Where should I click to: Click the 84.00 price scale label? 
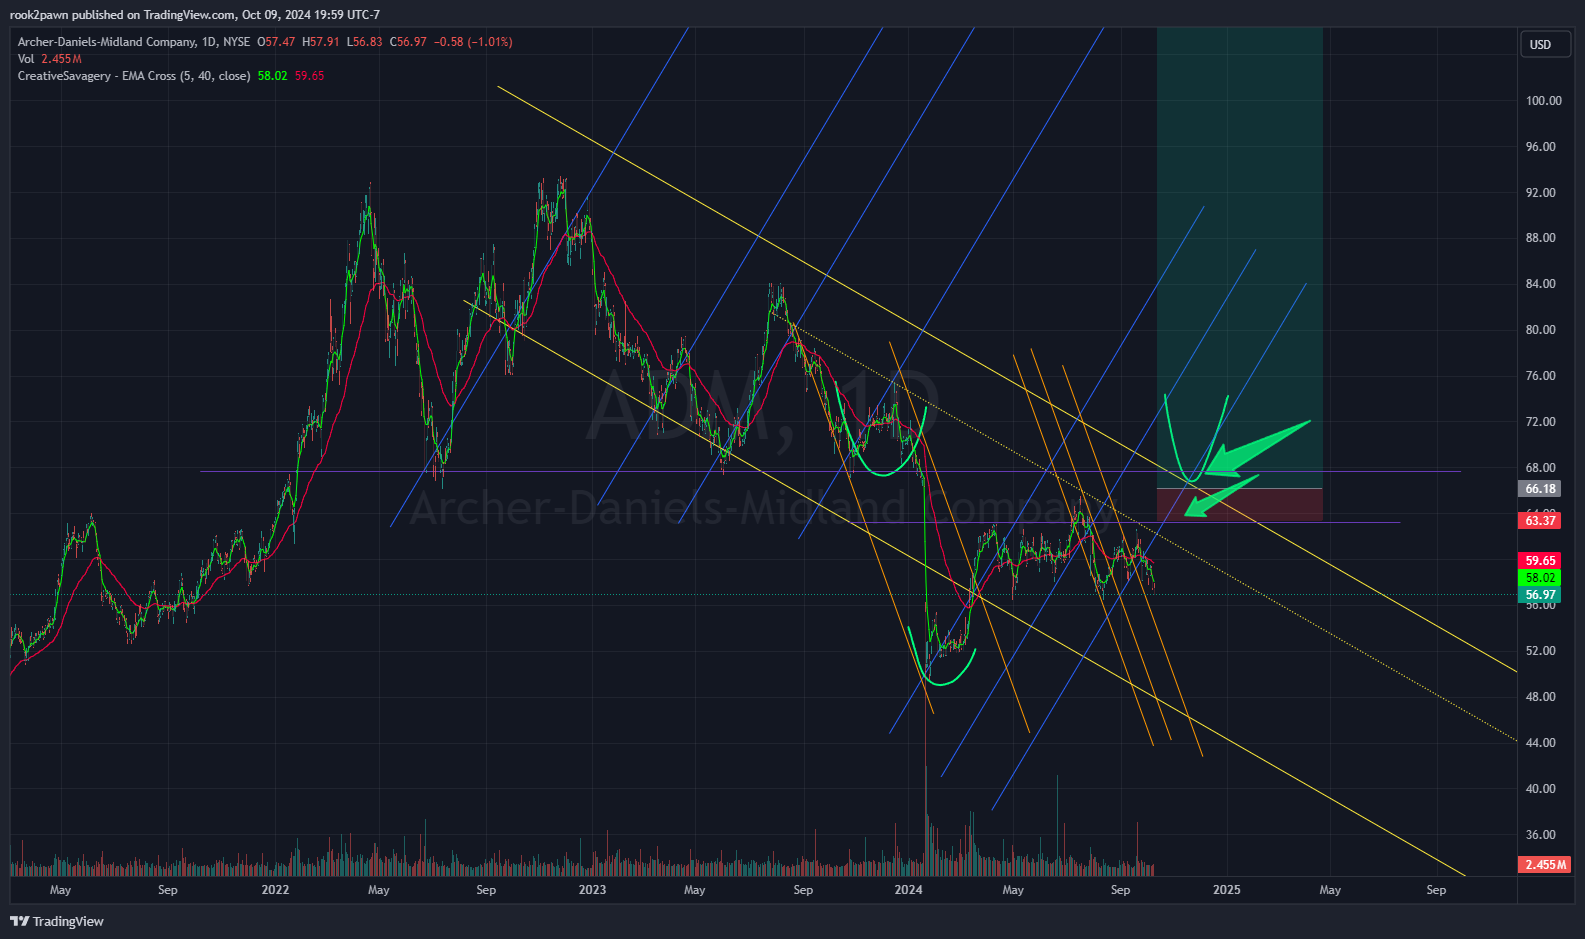click(x=1540, y=284)
